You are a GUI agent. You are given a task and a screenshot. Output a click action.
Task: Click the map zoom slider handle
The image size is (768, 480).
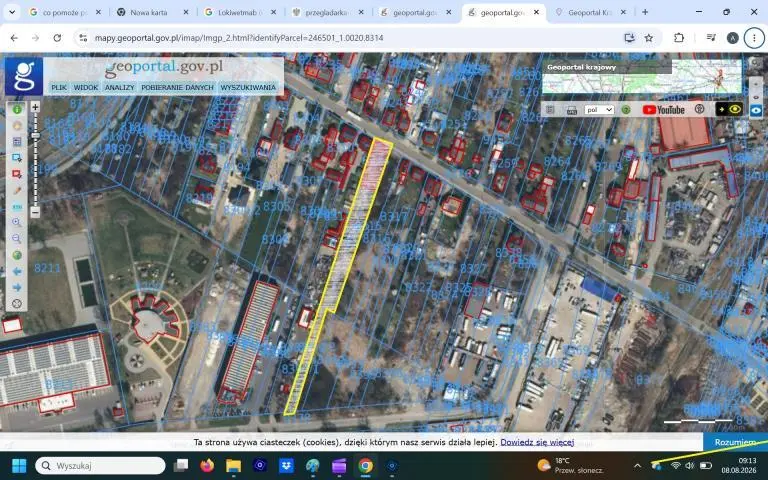click(35, 136)
